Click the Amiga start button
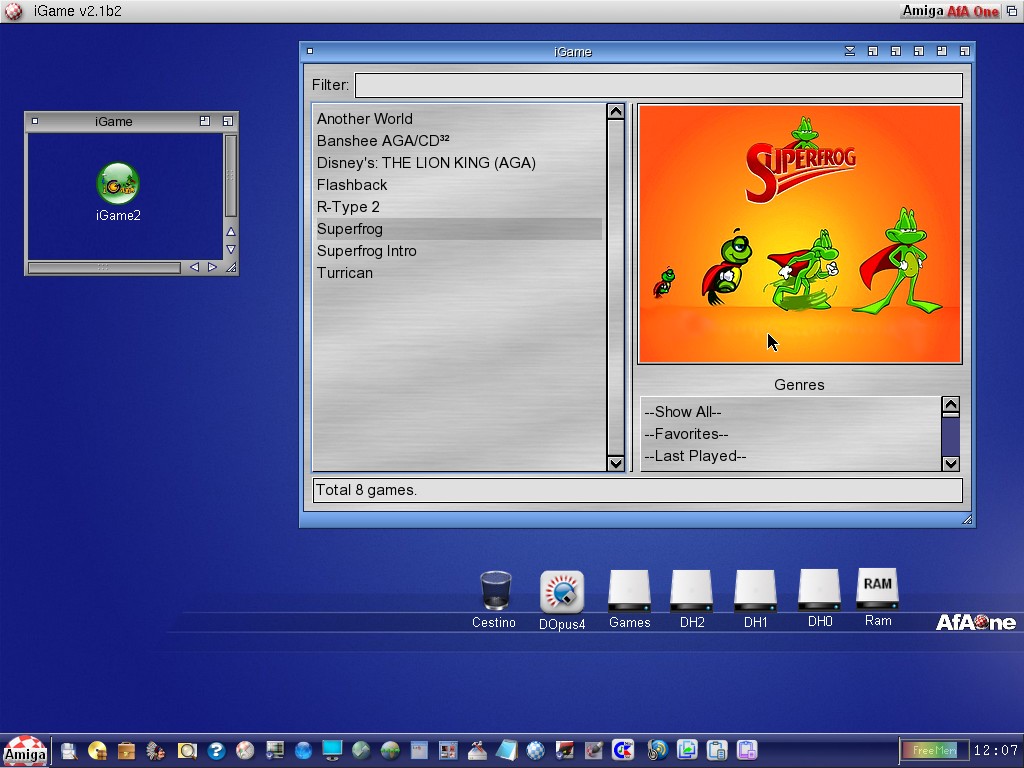 [x=24, y=751]
